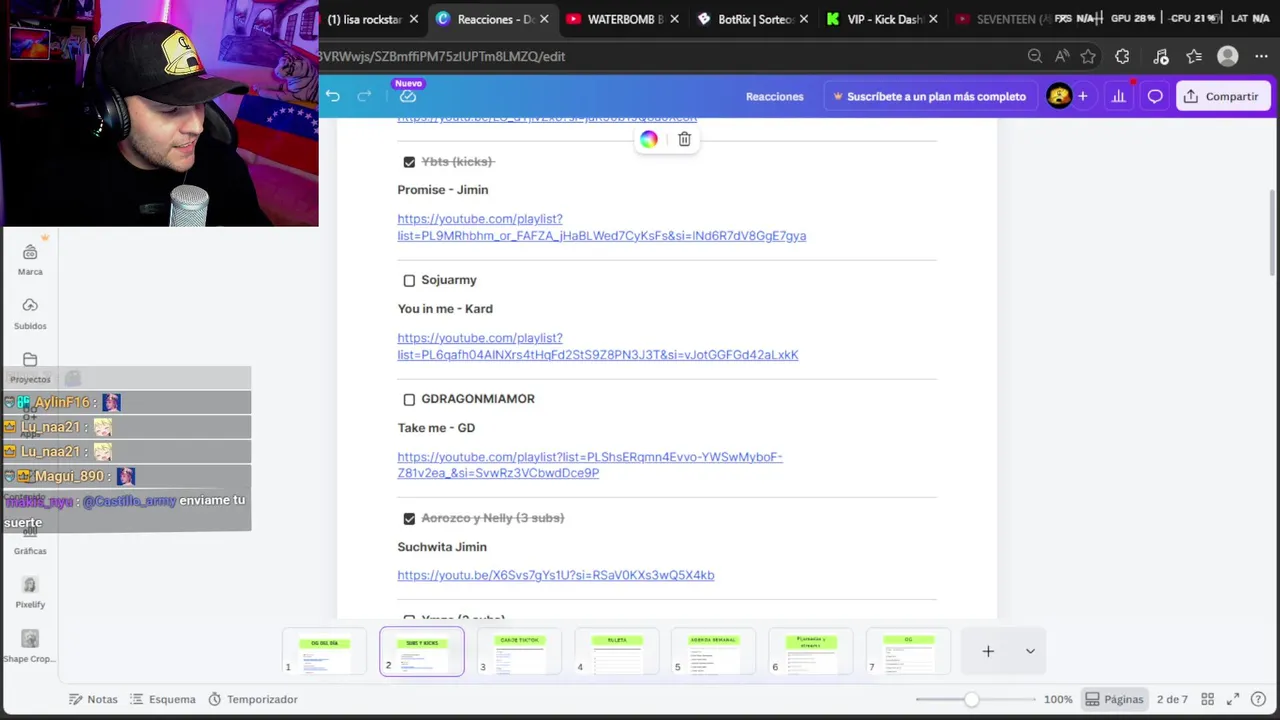The width and height of the screenshot is (1280, 720).
Task: Open the You in me - Kard playlist link
Action: [598, 346]
